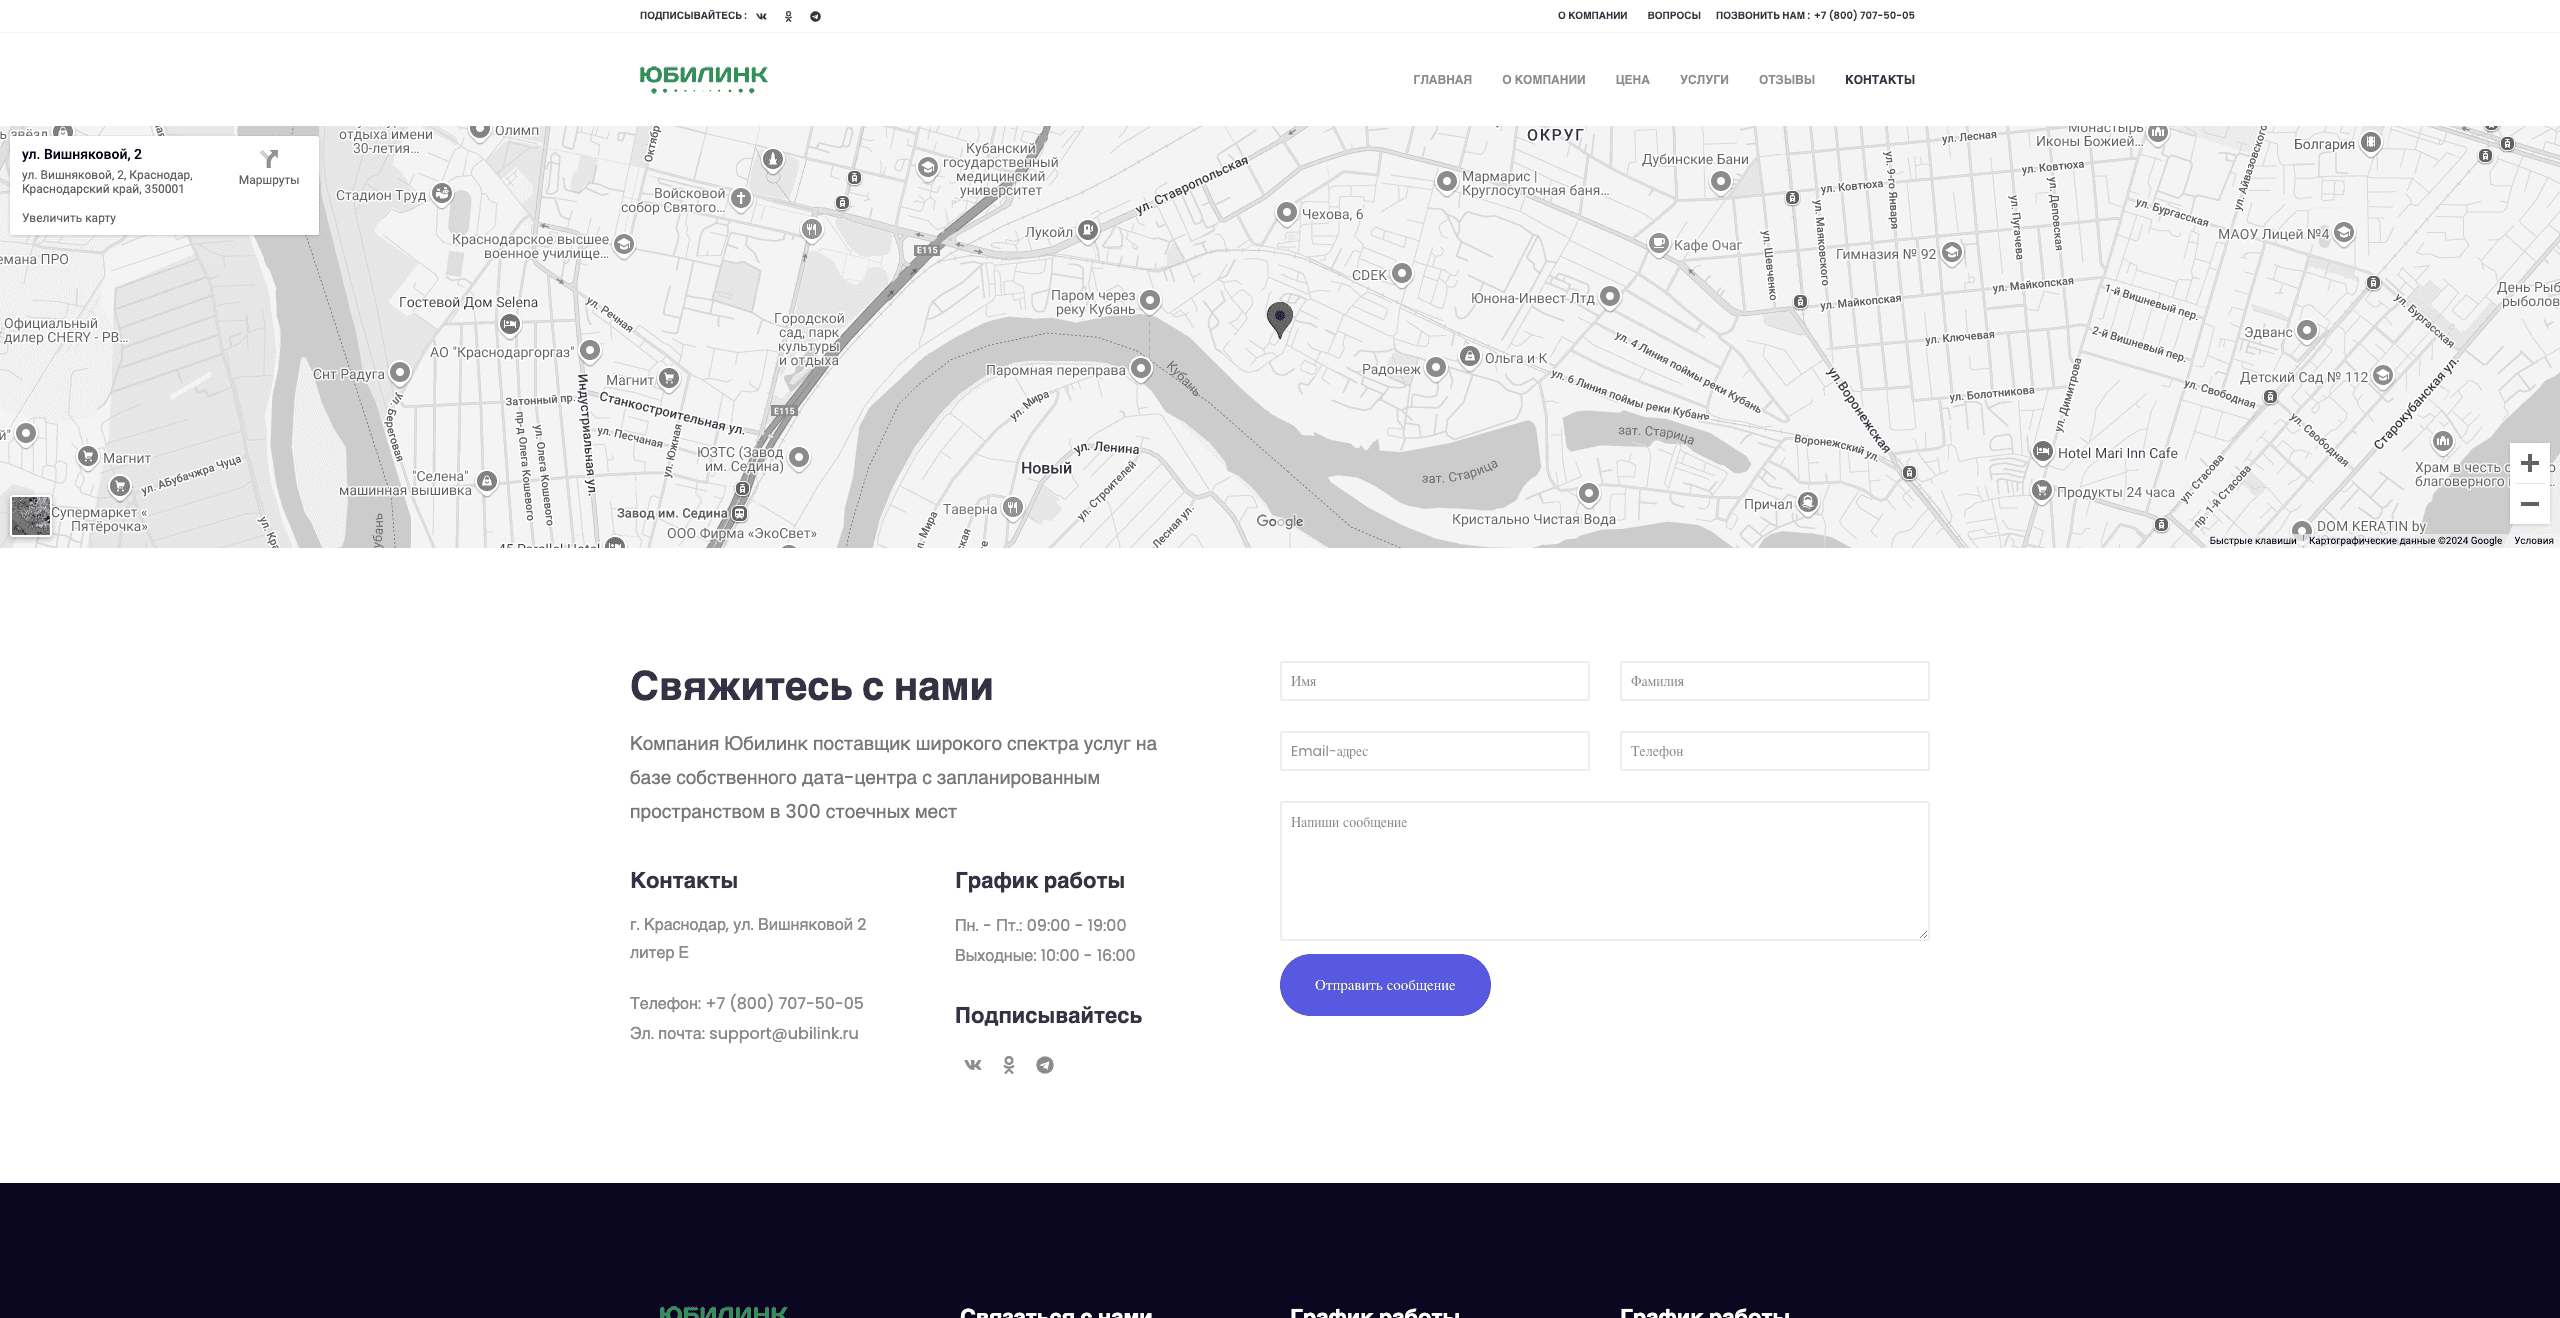The width and height of the screenshot is (2560, 1318).
Task: Open Telegram icon under Подписывайтесь
Action: pos(1045,1065)
